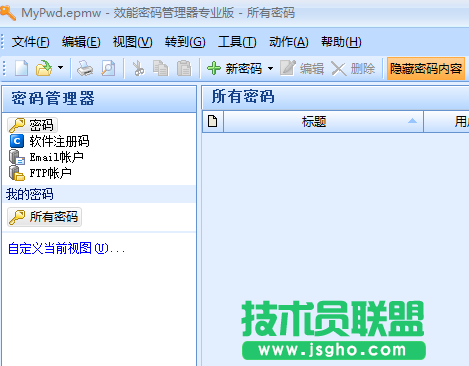Select Email帐户 in the sidebar
The image size is (469, 366).
pos(46,157)
